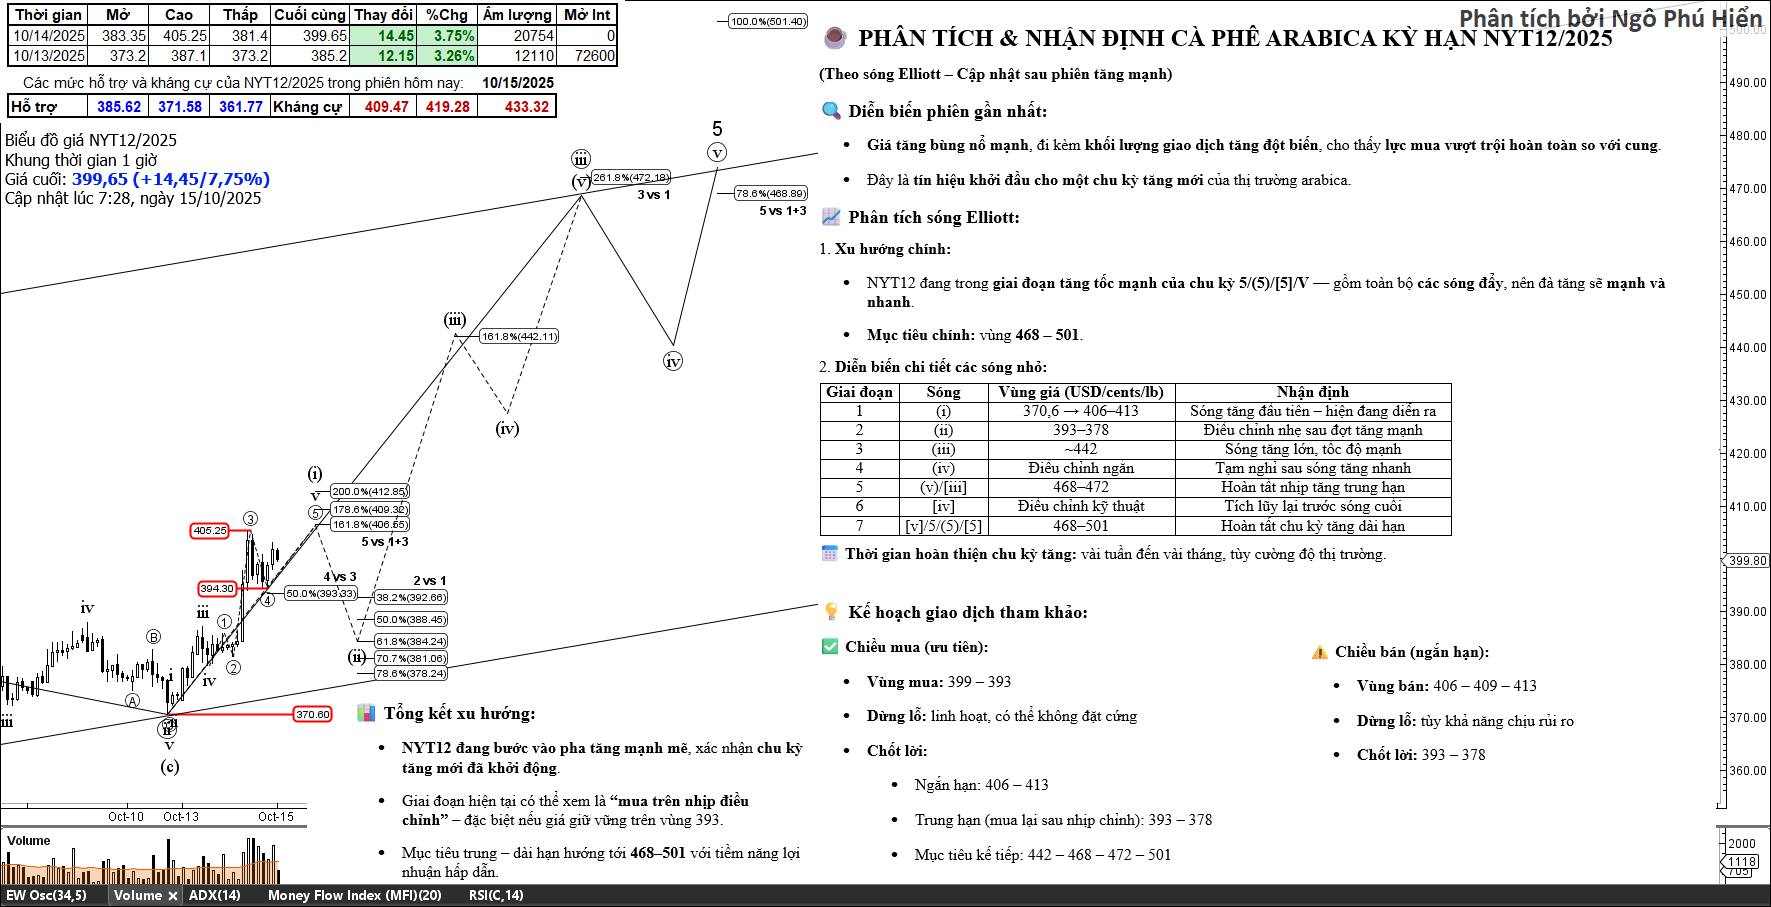Click the green checkmark beside Chiều mua
Image resolution: width=1771 pixels, height=907 pixels.
[830, 647]
